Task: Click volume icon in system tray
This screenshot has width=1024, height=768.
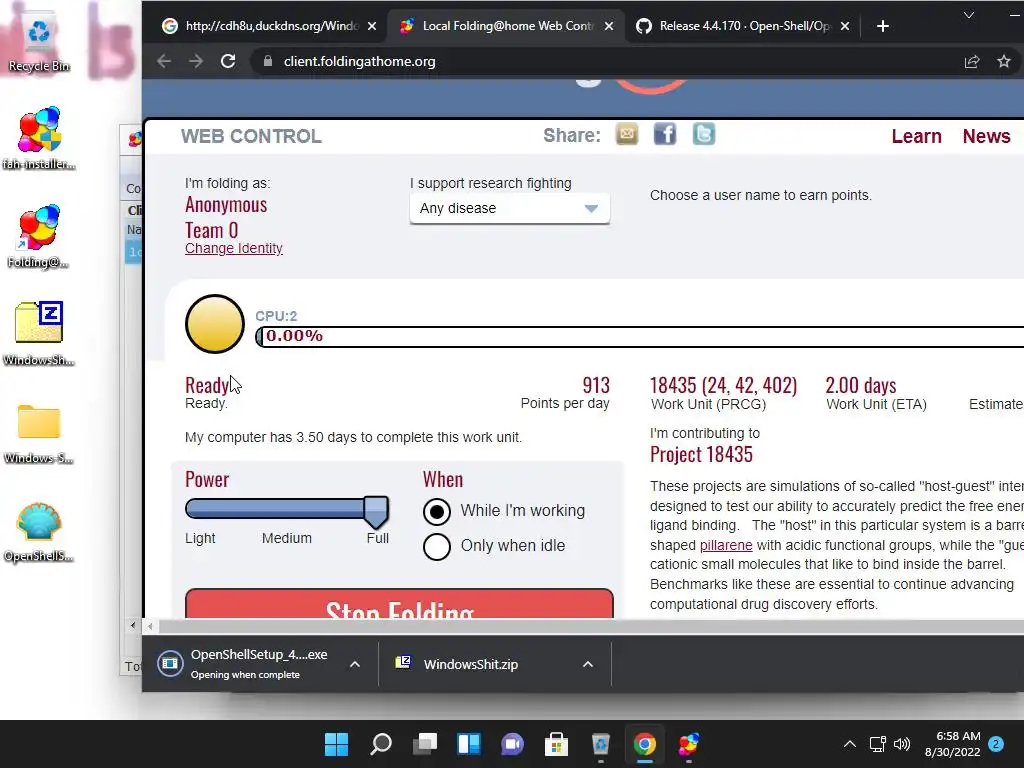Action: [902, 744]
